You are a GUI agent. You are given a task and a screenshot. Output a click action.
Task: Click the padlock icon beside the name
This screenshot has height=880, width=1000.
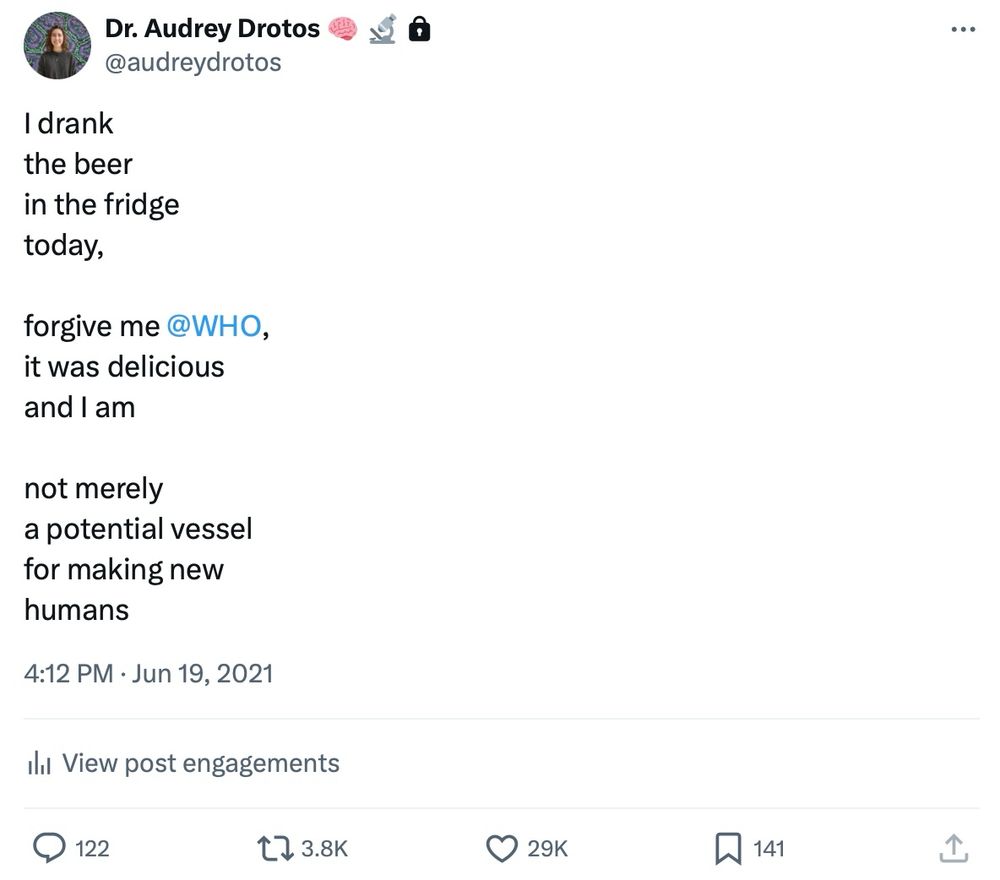tap(421, 30)
